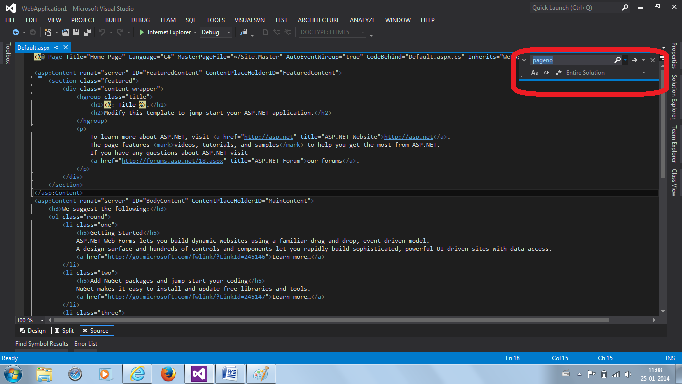This screenshot has height=384, width=682.
Task: Click the Open File toolbar icon
Action: [65, 32]
